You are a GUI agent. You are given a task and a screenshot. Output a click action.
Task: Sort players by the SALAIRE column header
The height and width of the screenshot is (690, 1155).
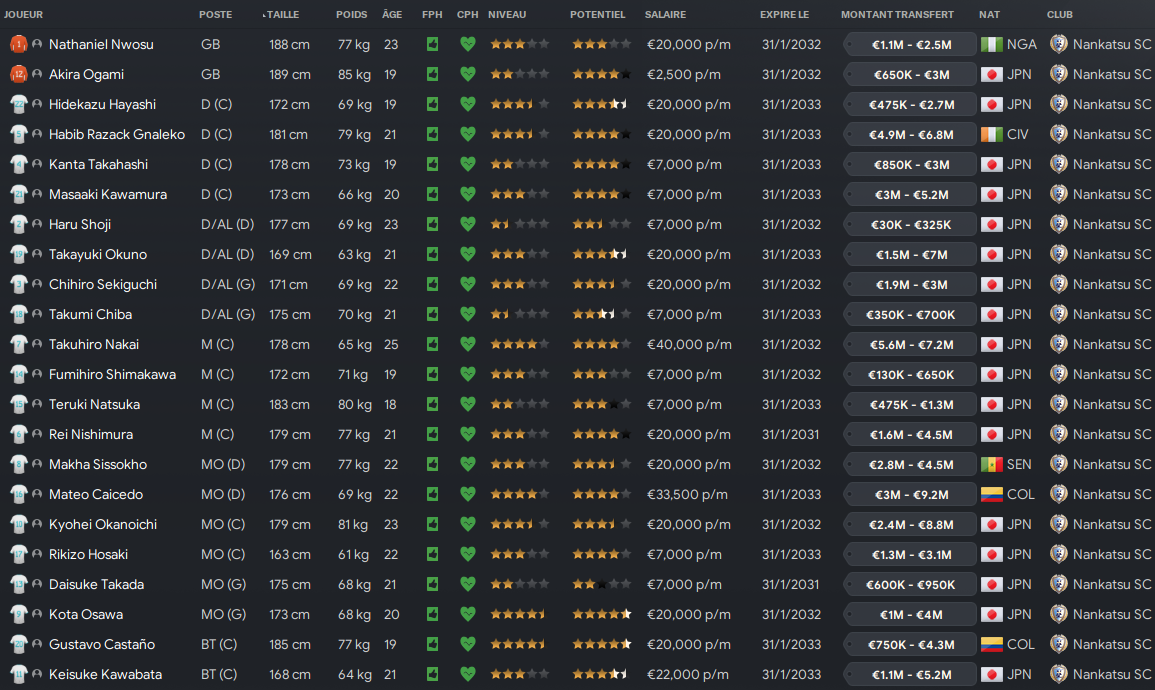point(665,15)
